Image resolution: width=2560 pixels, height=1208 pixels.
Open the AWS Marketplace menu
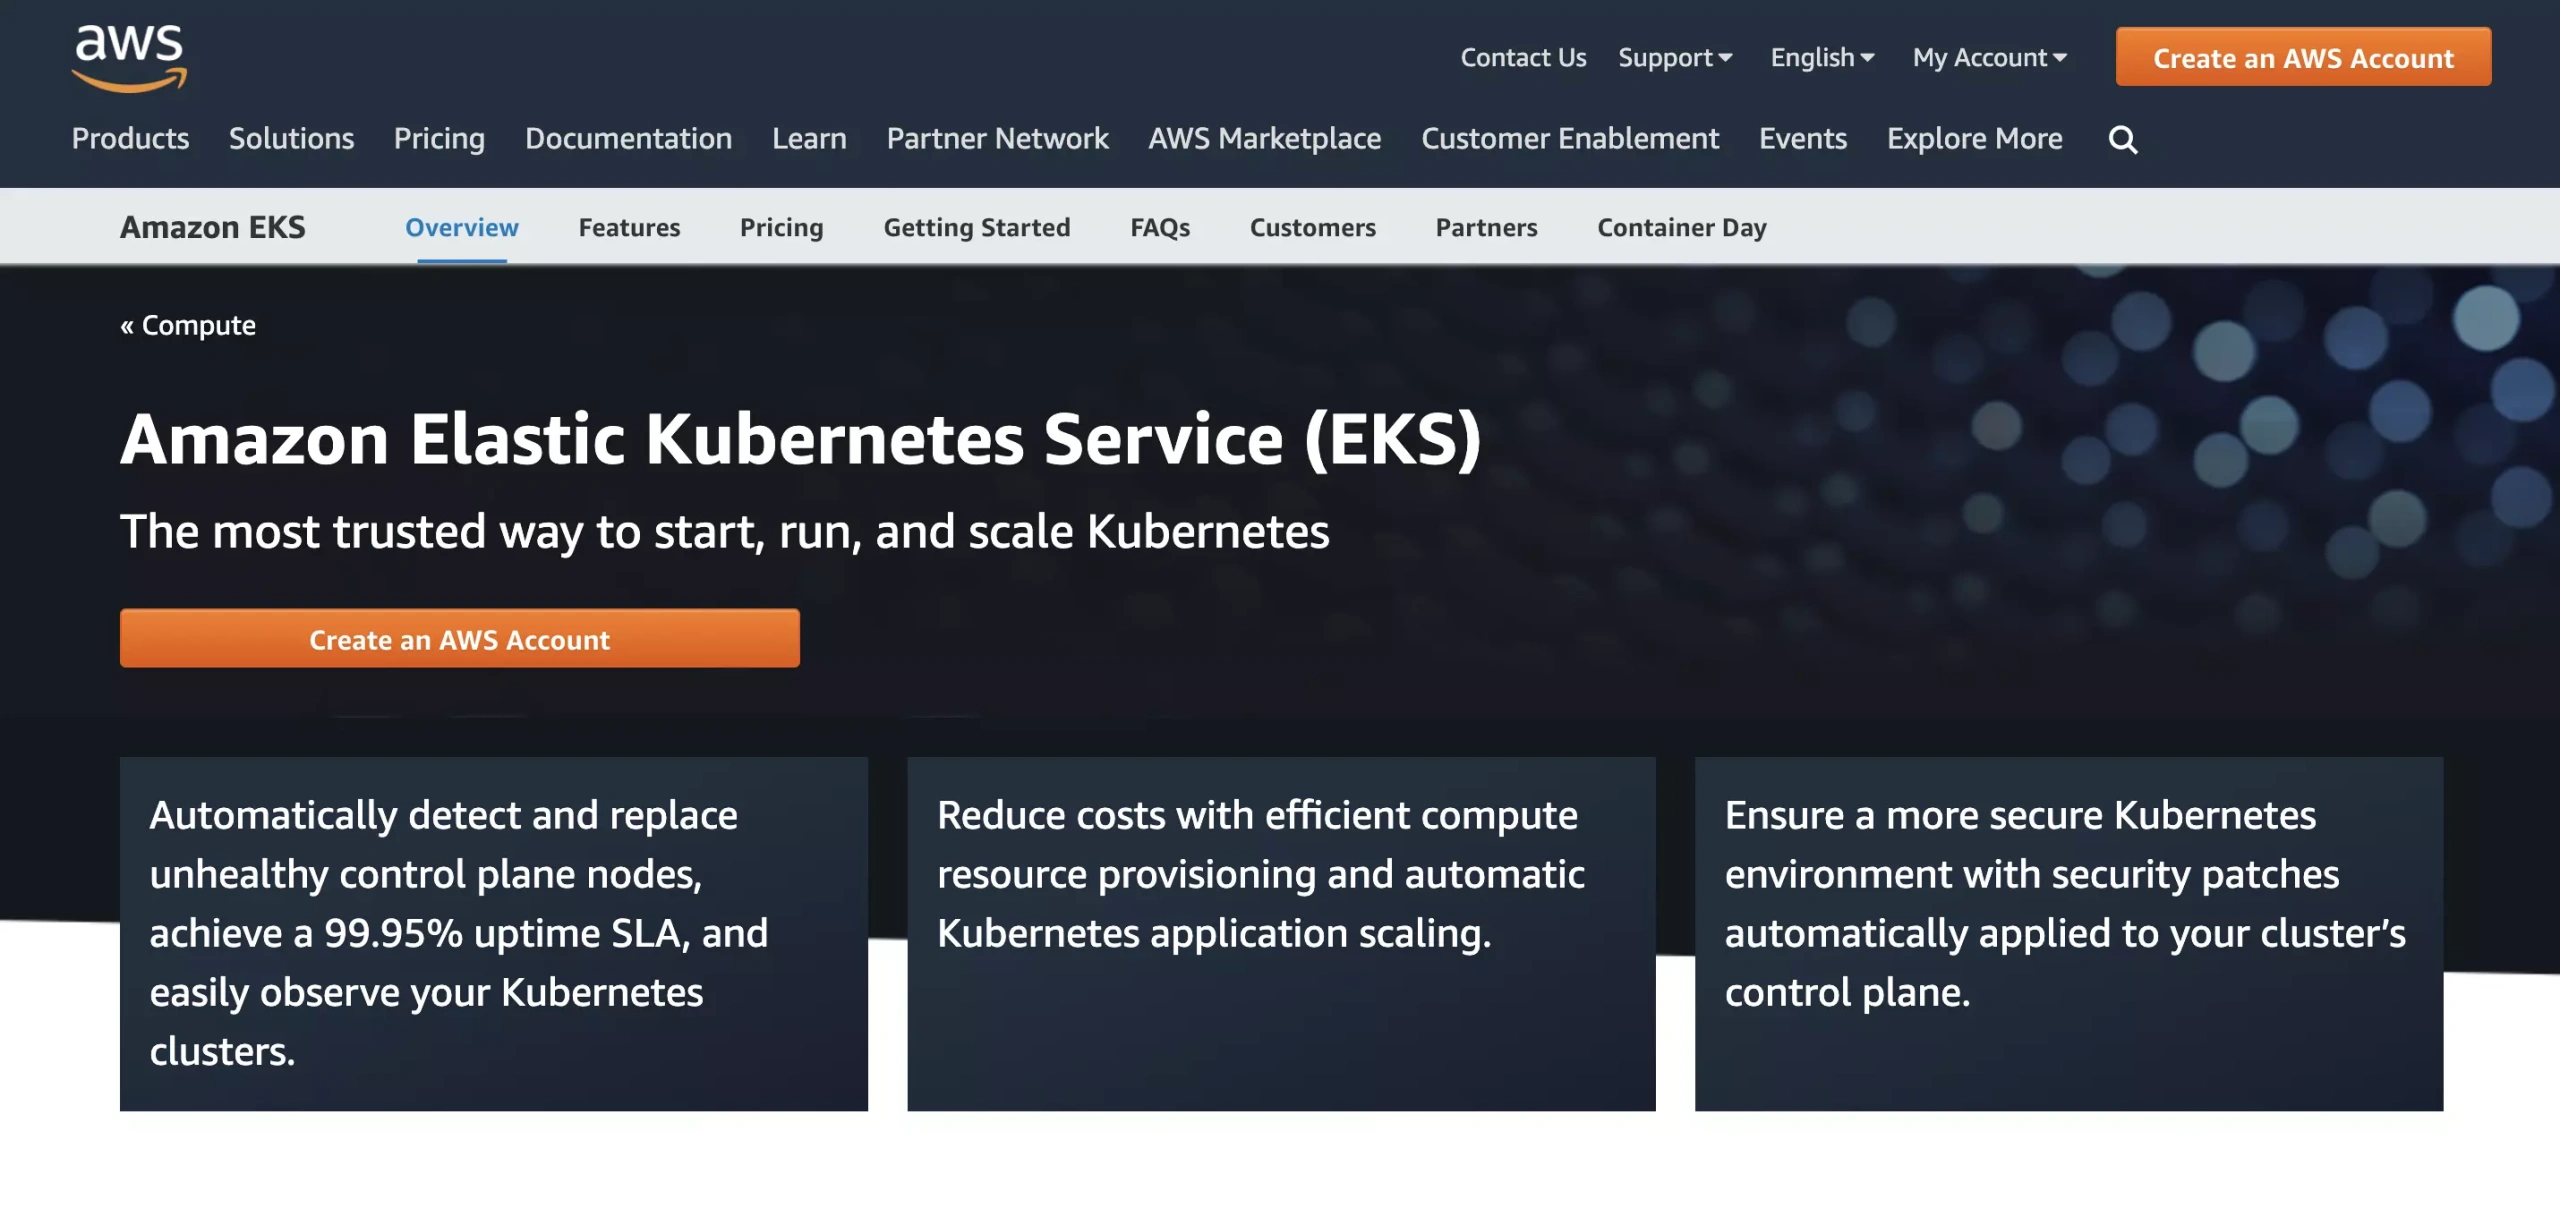tap(1264, 138)
